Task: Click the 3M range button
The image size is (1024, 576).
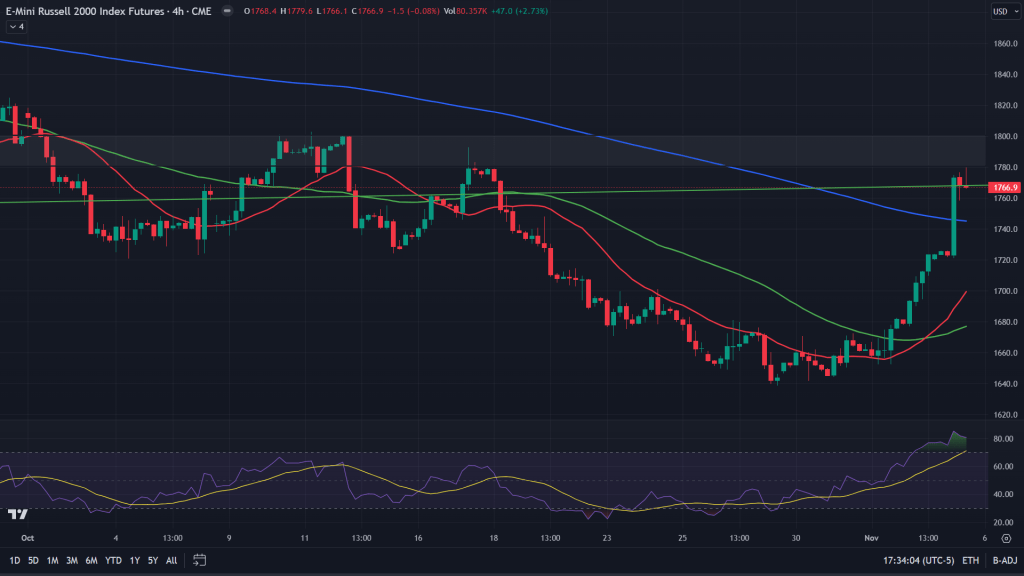Action: pyautogui.click(x=71, y=560)
